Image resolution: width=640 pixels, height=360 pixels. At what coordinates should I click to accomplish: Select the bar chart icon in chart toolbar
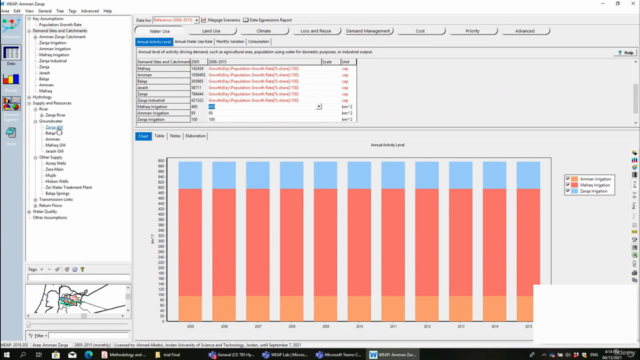(634, 160)
